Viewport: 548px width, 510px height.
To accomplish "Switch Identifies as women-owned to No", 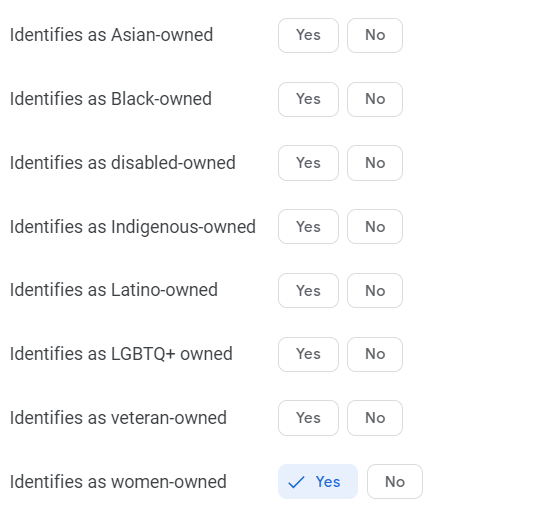I will [395, 481].
